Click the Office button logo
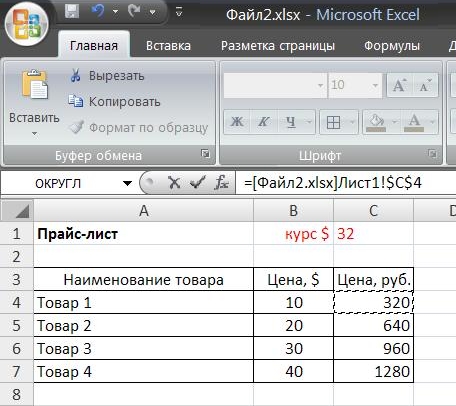This screenshot has width=456, height=406. click(x=26, y=24)
